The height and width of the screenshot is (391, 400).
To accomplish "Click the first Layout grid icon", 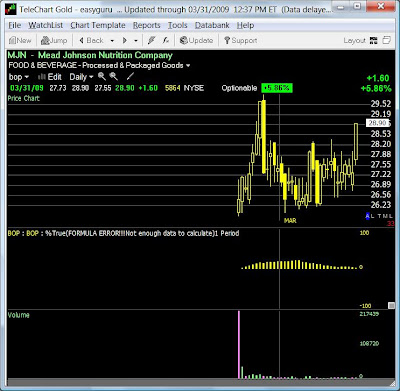I will coord(374,41).
